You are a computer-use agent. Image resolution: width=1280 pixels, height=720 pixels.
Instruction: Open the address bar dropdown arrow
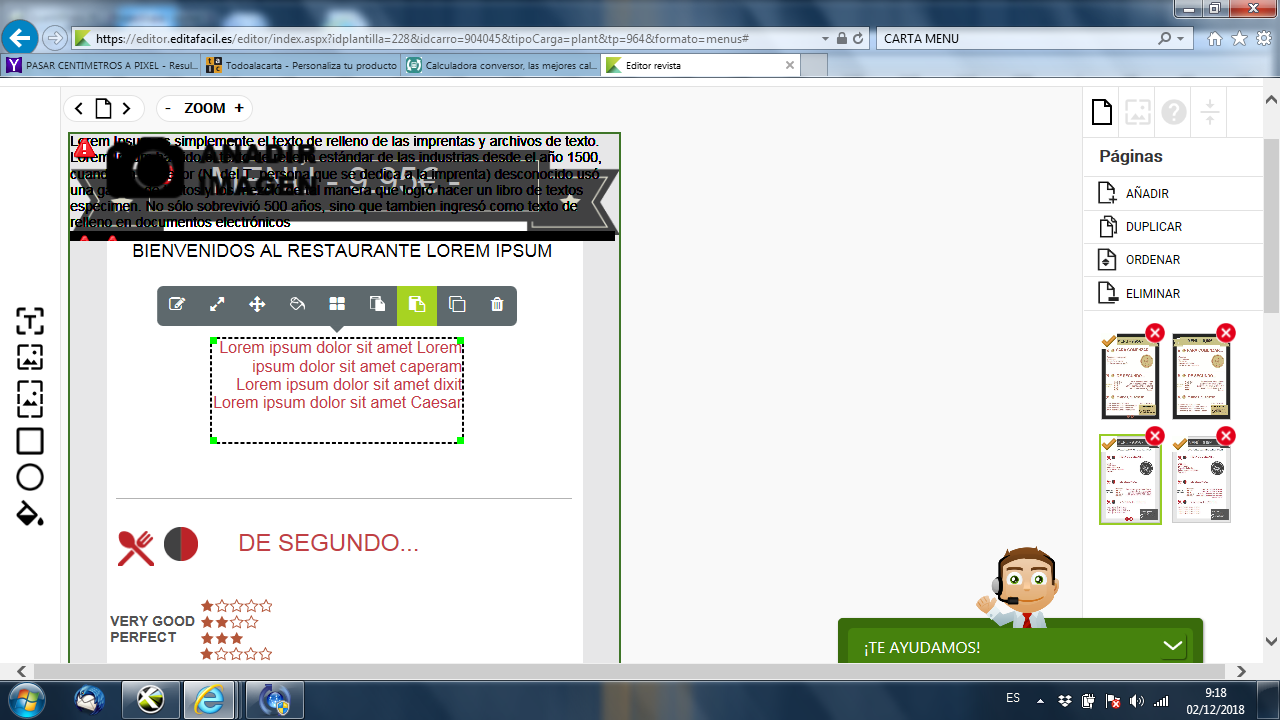coord(825,39)
